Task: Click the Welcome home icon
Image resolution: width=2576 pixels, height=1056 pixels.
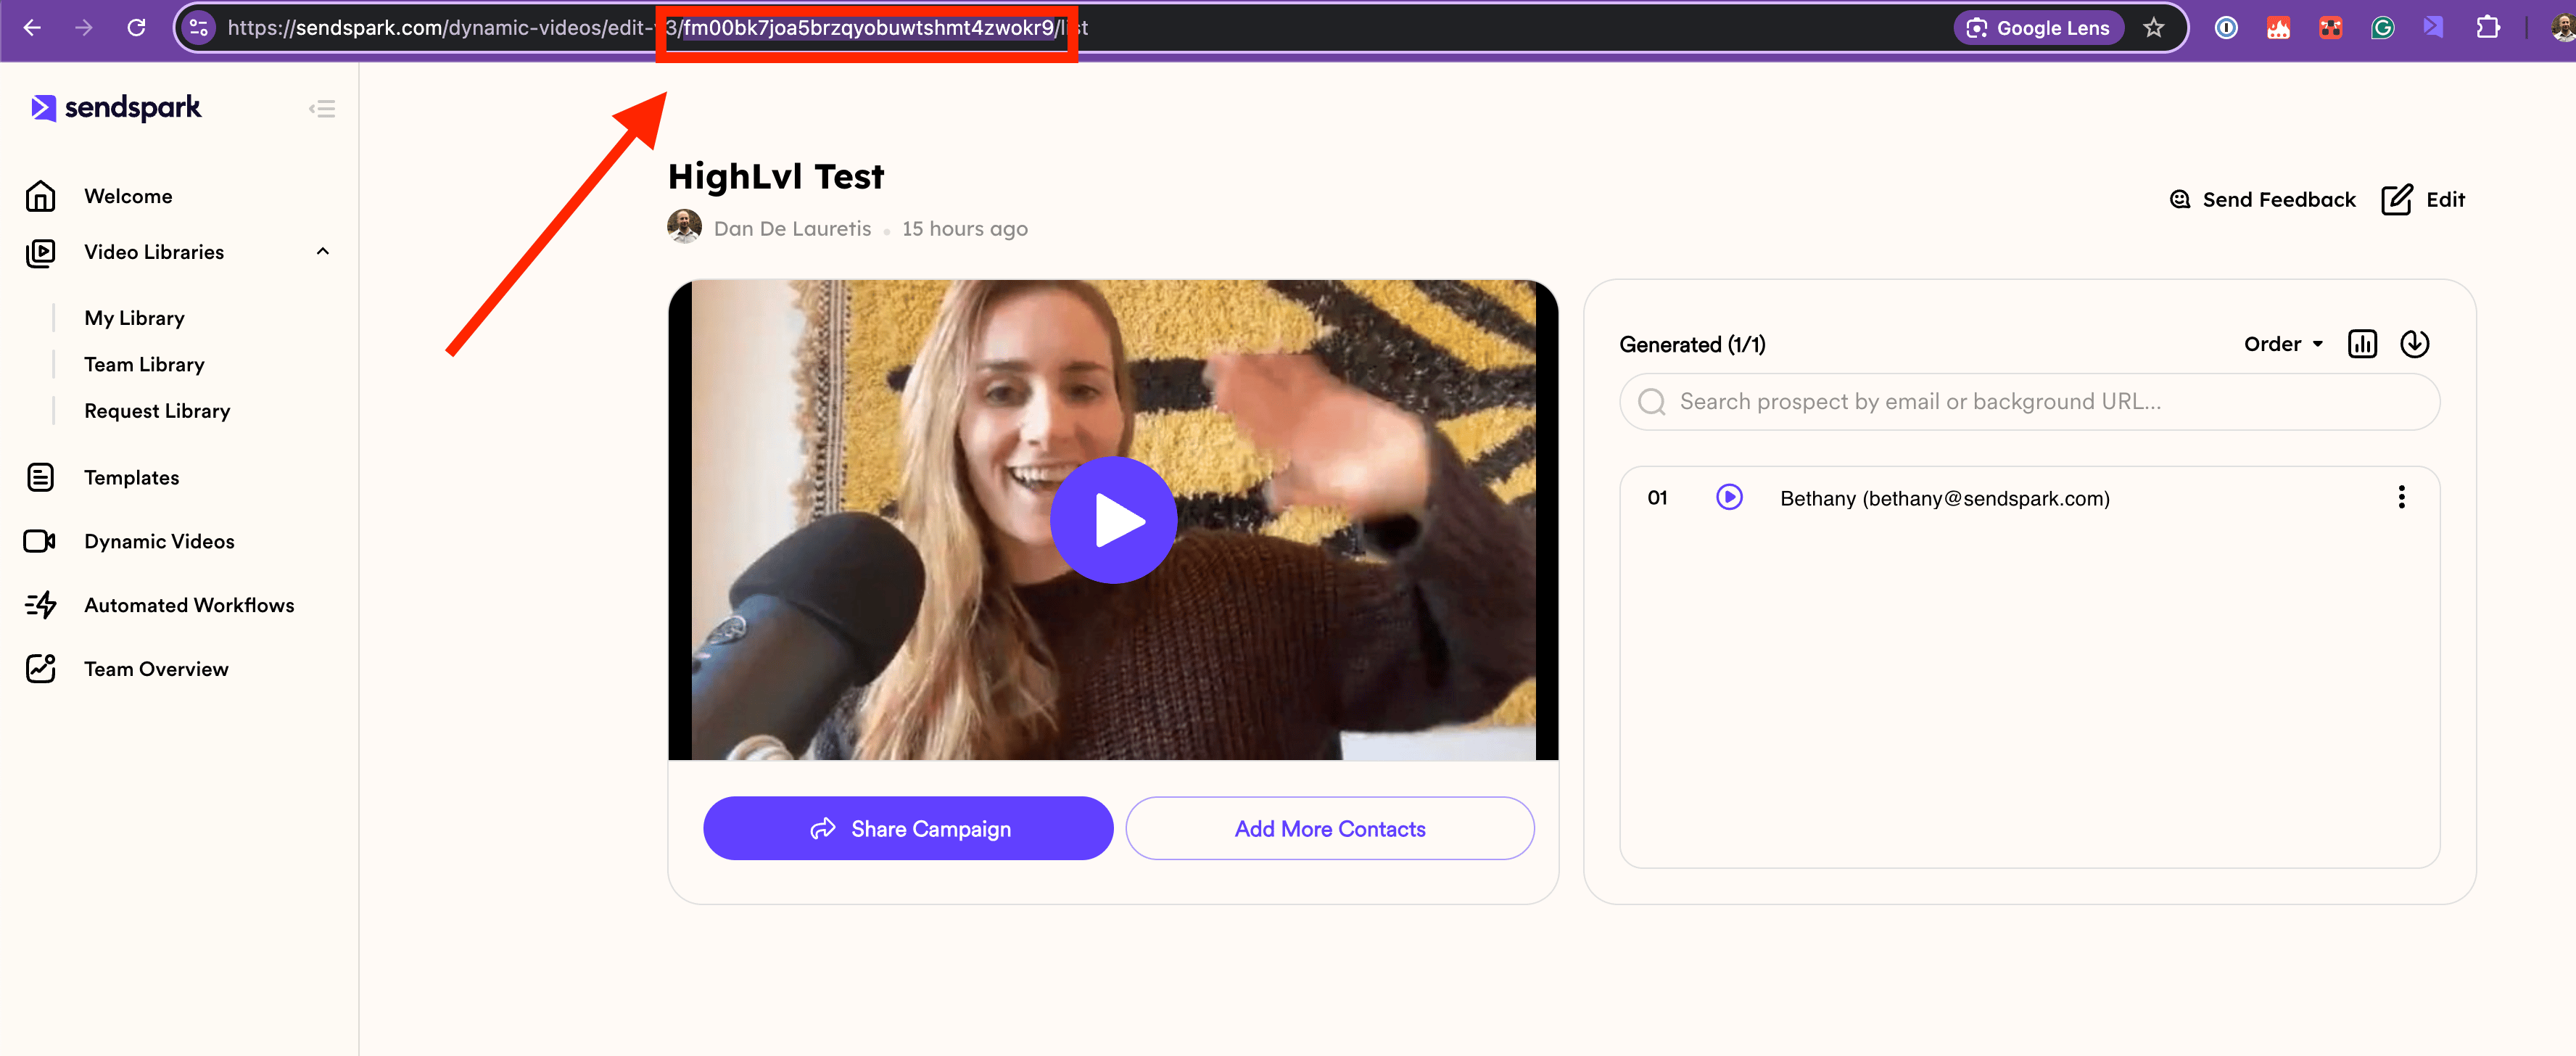Action: tap(40, 196)
